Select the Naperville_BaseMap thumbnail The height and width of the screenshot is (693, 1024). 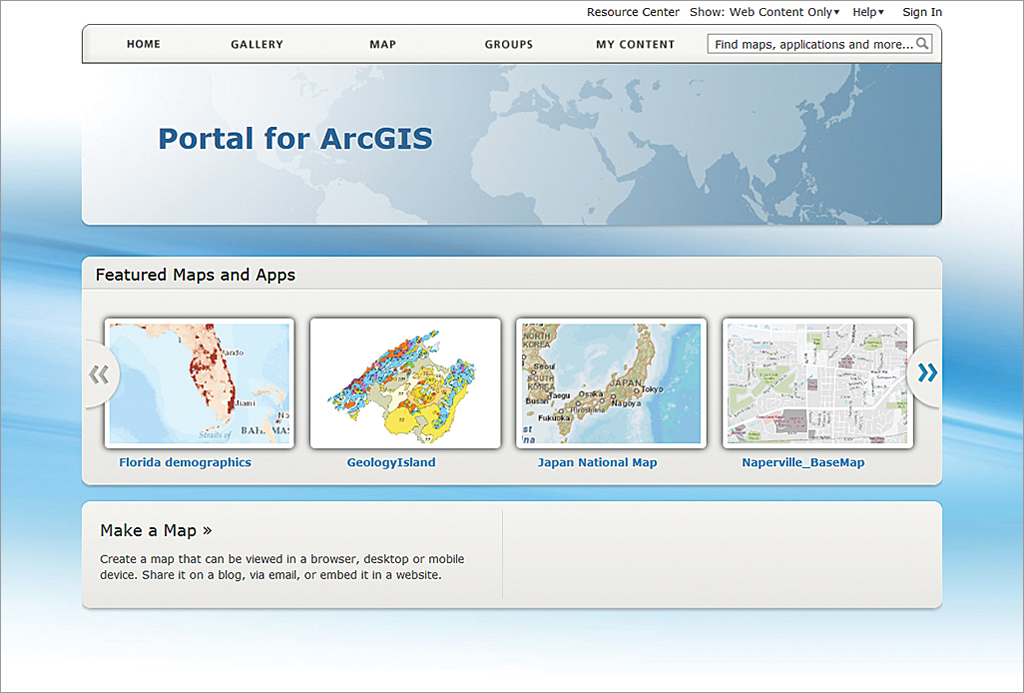coord(818,383)
